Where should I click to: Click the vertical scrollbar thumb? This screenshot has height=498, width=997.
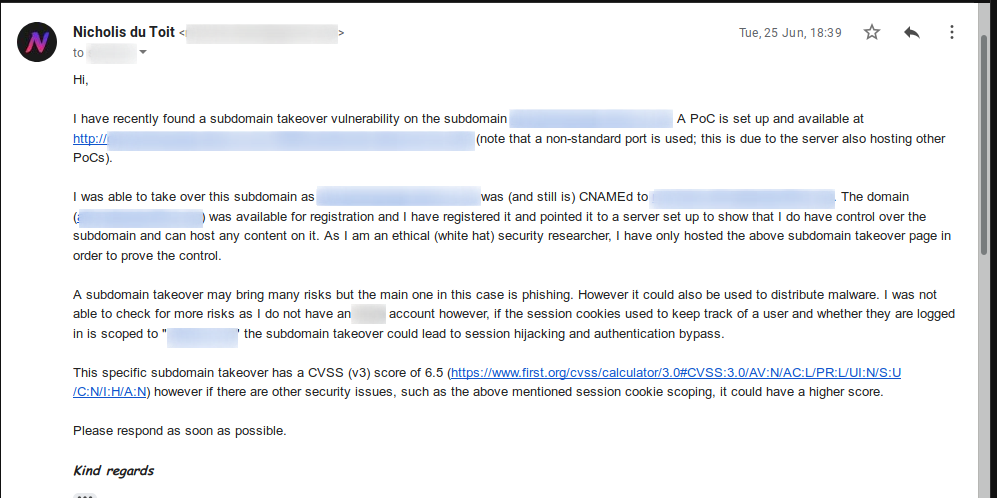pyautogui.click(x=986, y=143)
